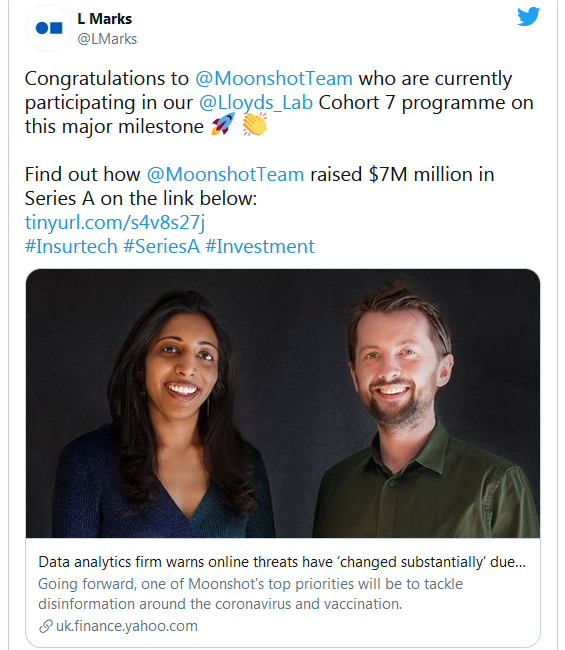Click the Twitter bird logo icon
The height and width of the screenshot is (650, 565).
click(x=529, y=16)
